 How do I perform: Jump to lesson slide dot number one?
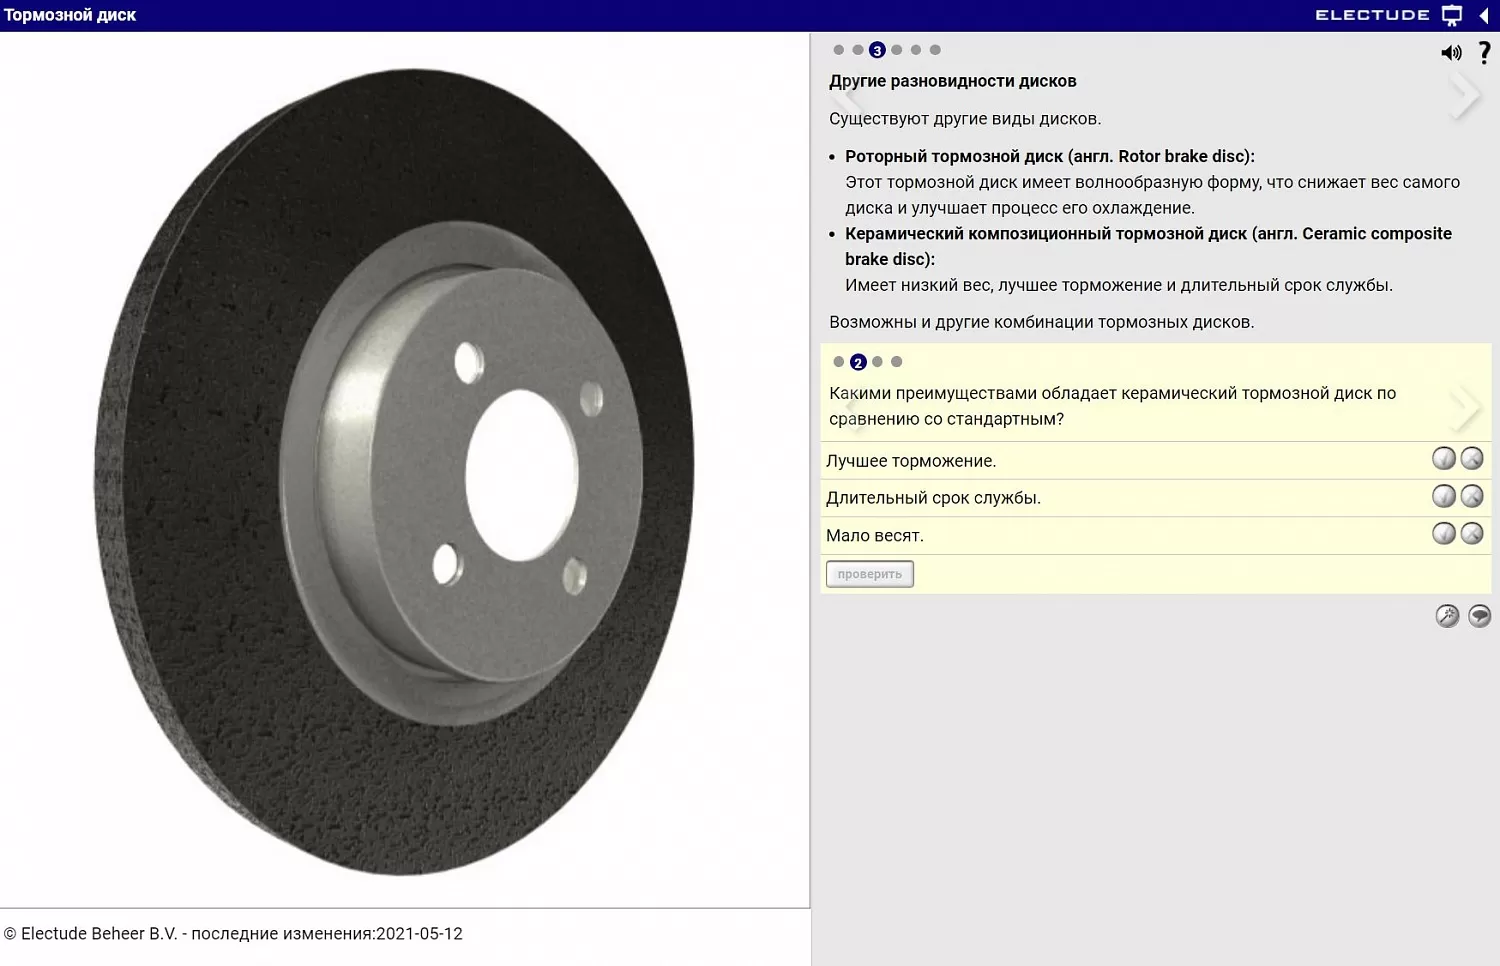(839, 50)
